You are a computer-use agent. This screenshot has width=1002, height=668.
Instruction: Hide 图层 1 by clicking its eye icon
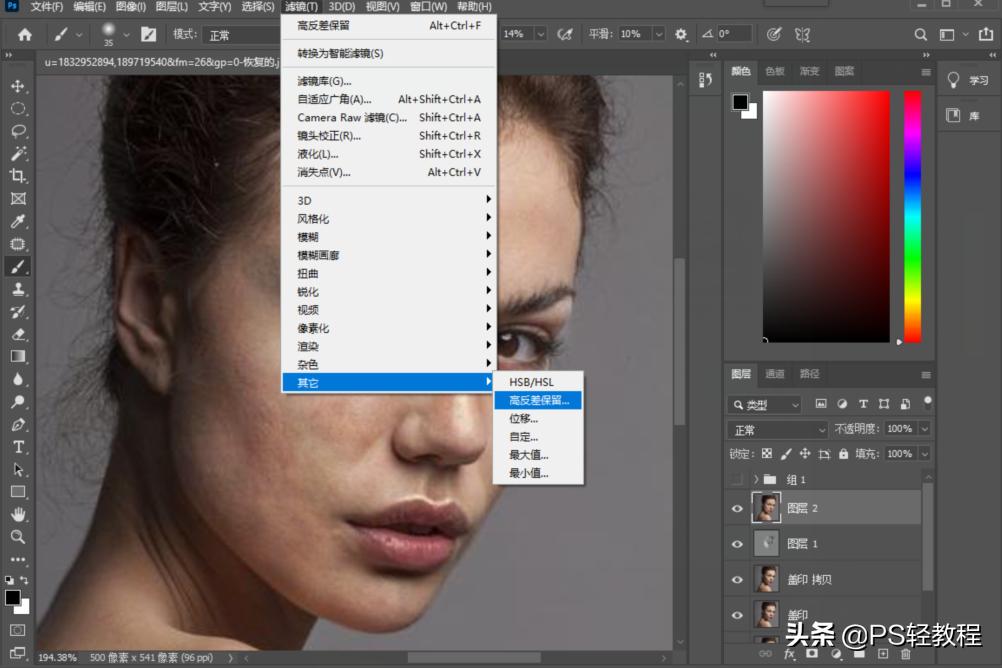737,543
